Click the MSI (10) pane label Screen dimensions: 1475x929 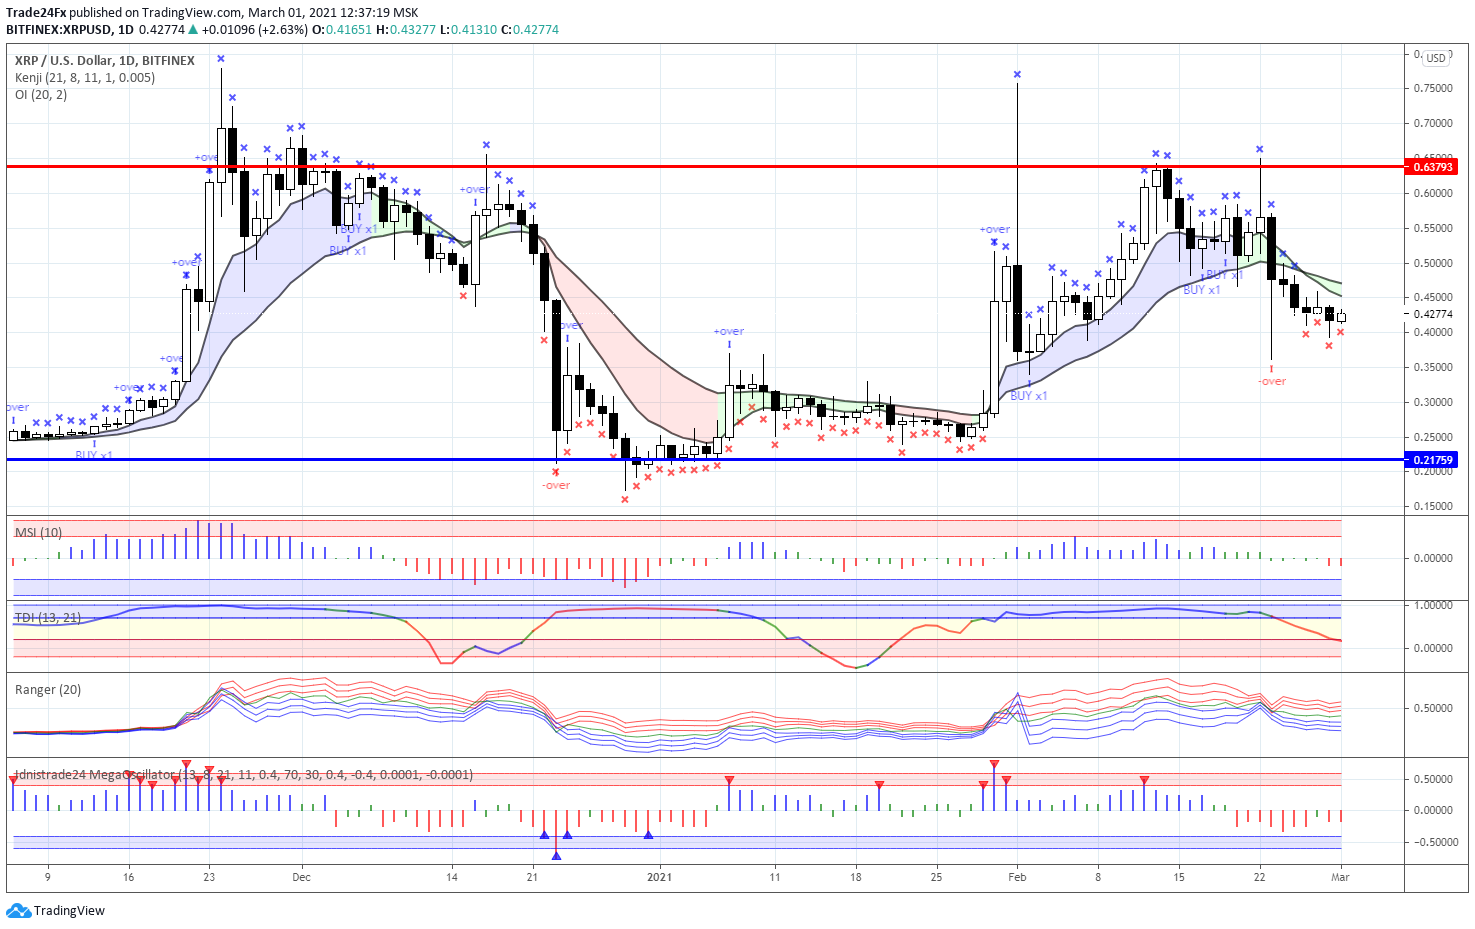click(38, 532)
